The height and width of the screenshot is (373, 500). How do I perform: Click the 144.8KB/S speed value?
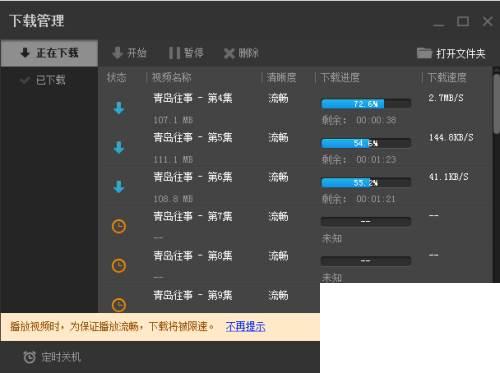click(x=451, y=137)
